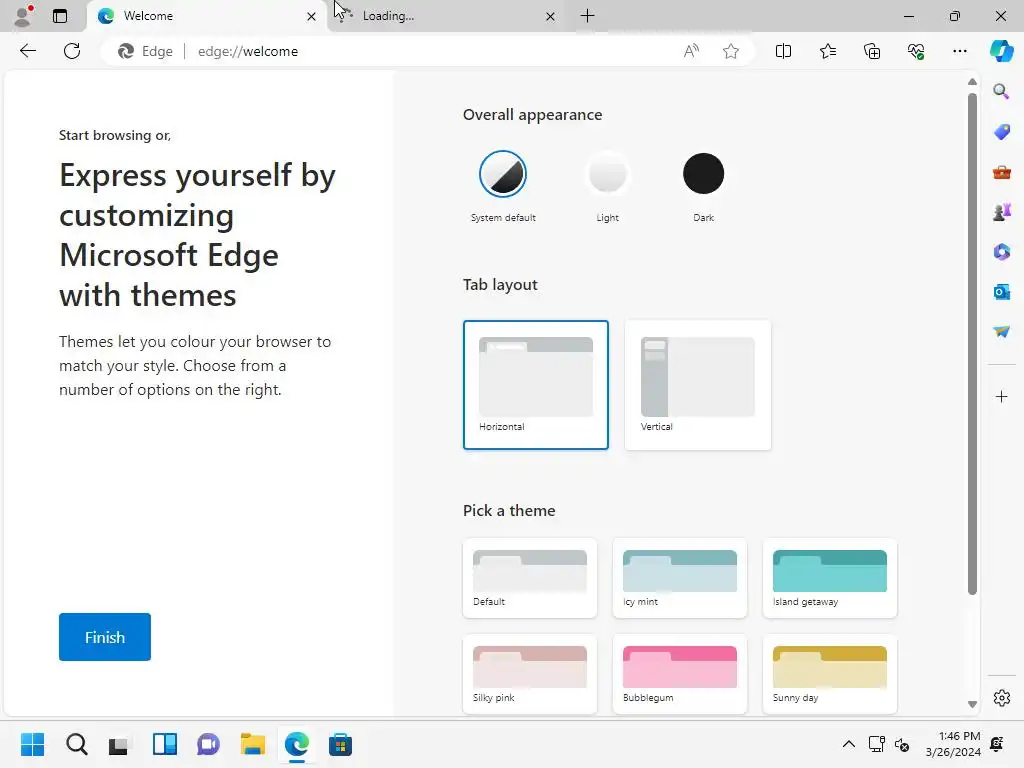The height and width of the screenshot is (768, 1024).
Task: Open Collections
Action: click(x=872, y=51)
